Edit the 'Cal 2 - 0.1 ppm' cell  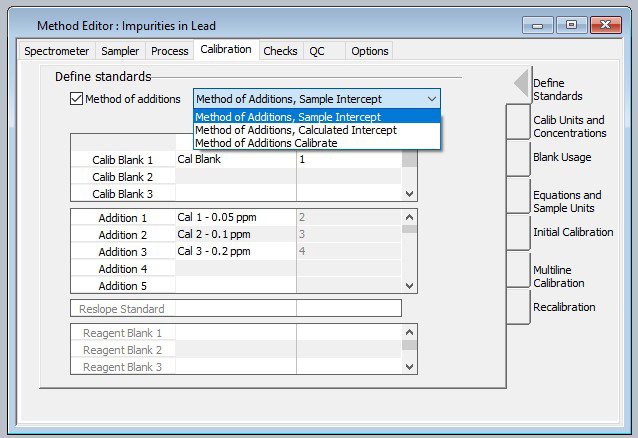click(x=236, y=234)
